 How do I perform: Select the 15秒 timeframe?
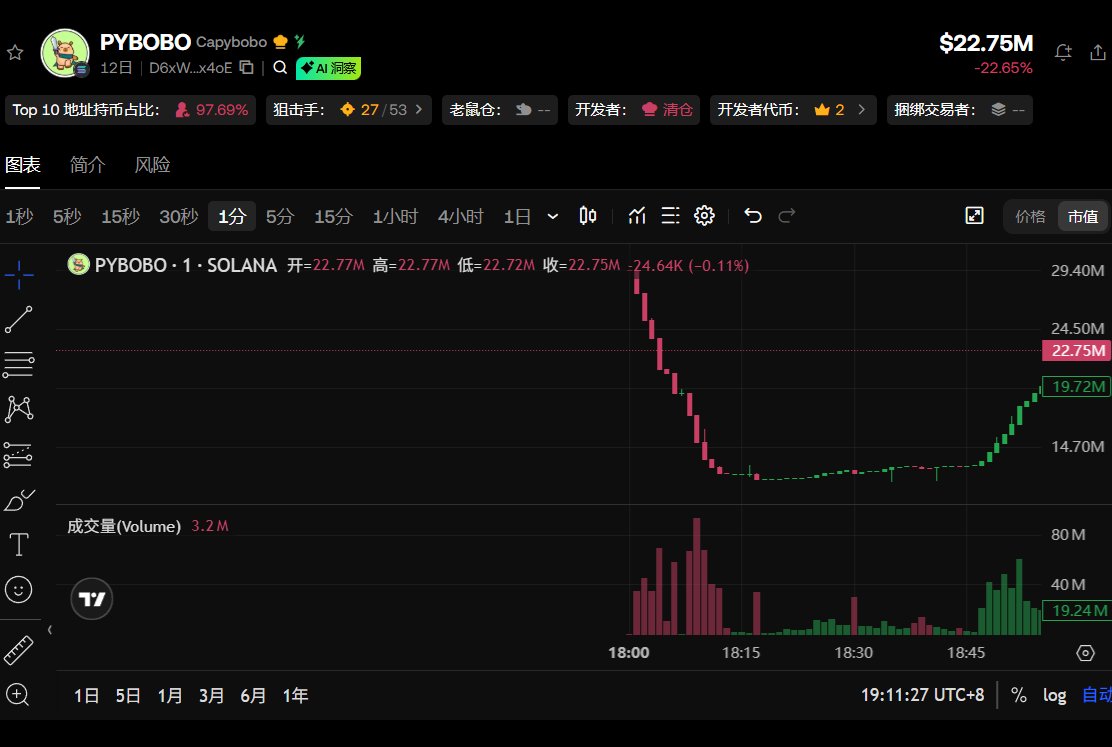(121, 216)
